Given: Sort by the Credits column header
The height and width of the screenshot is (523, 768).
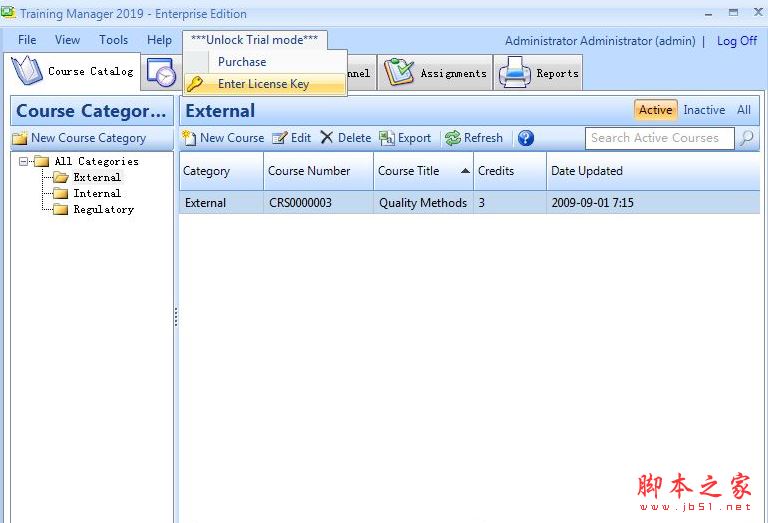Looking at the screenshot, I should (x=510, y=171).
